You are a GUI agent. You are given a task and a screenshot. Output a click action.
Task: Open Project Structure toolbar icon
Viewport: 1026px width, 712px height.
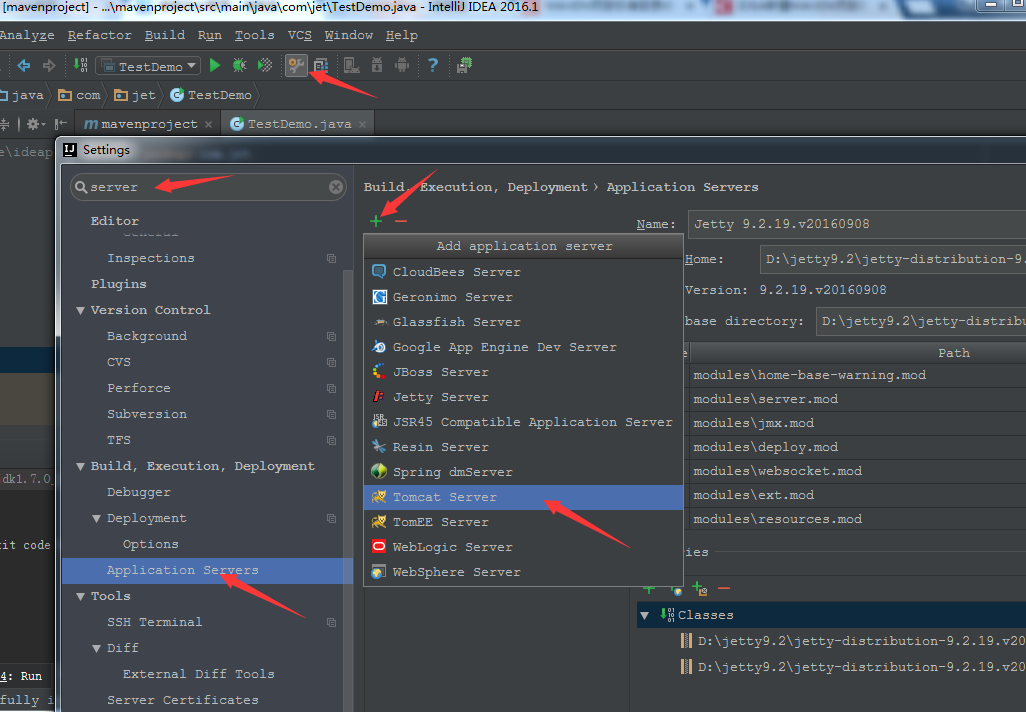[x=321, y=65]
